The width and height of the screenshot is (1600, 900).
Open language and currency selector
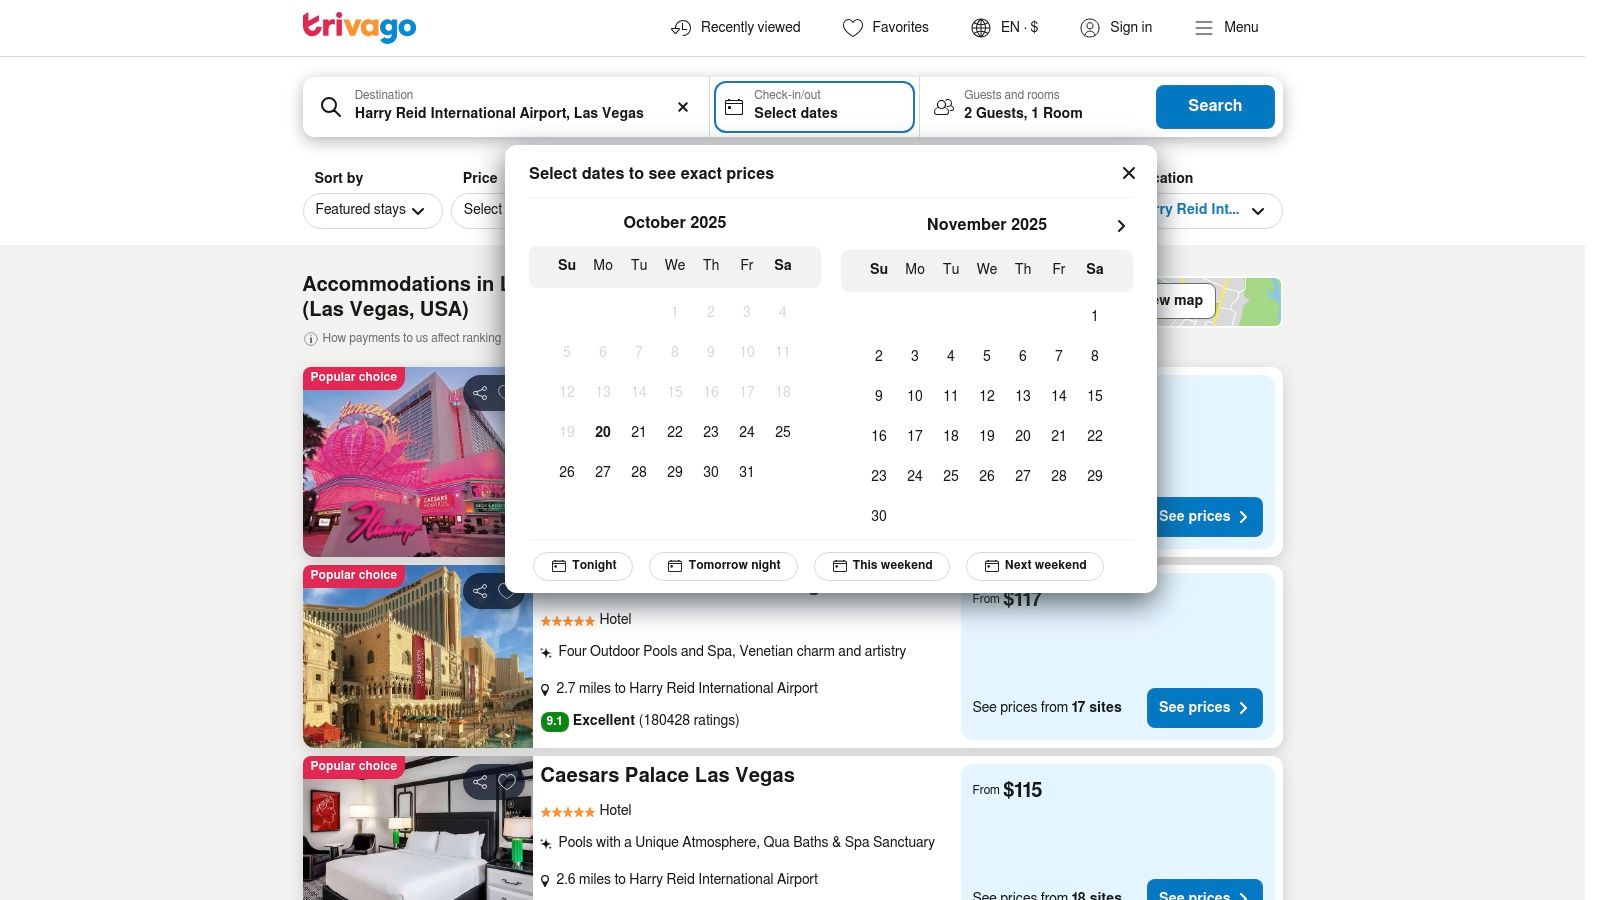(x=1005, y=27)
